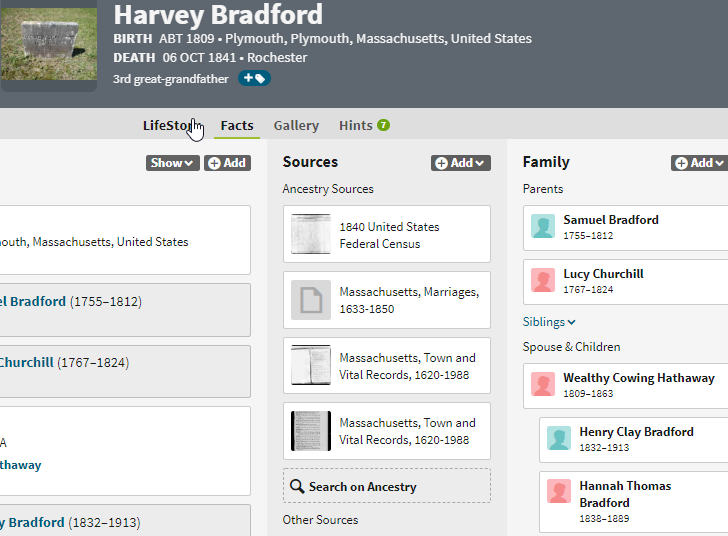
Task: Switch to the LifeStory tab
Action: [x=170, y=126]
